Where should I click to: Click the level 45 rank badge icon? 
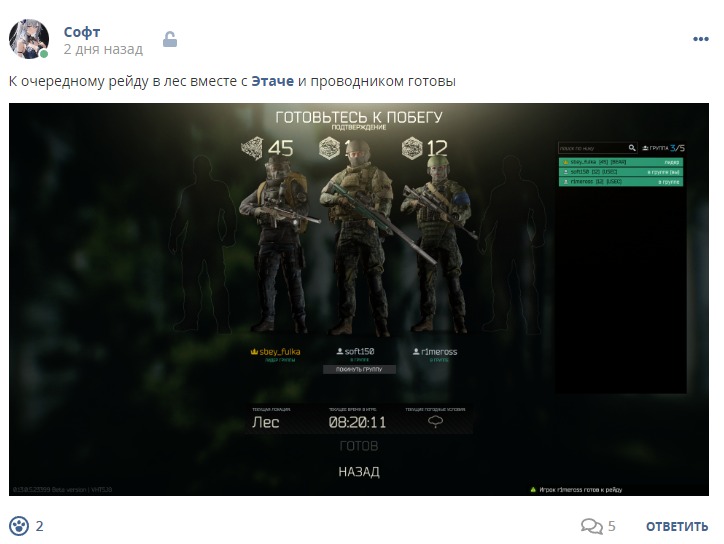(252, 148)
